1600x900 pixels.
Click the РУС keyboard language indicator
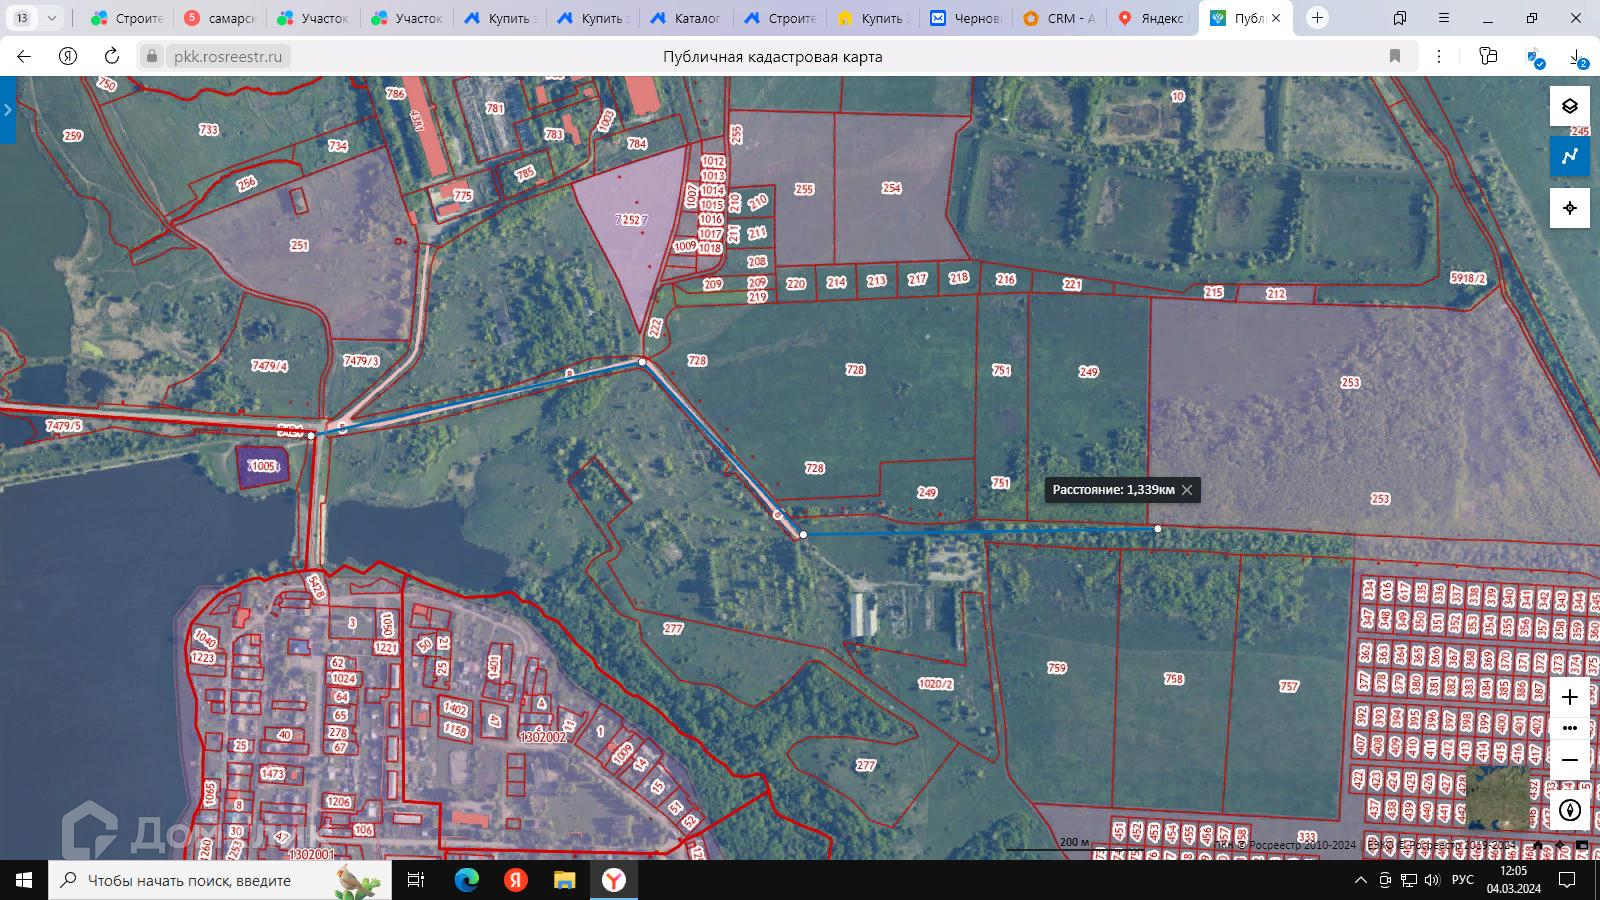1462,880
